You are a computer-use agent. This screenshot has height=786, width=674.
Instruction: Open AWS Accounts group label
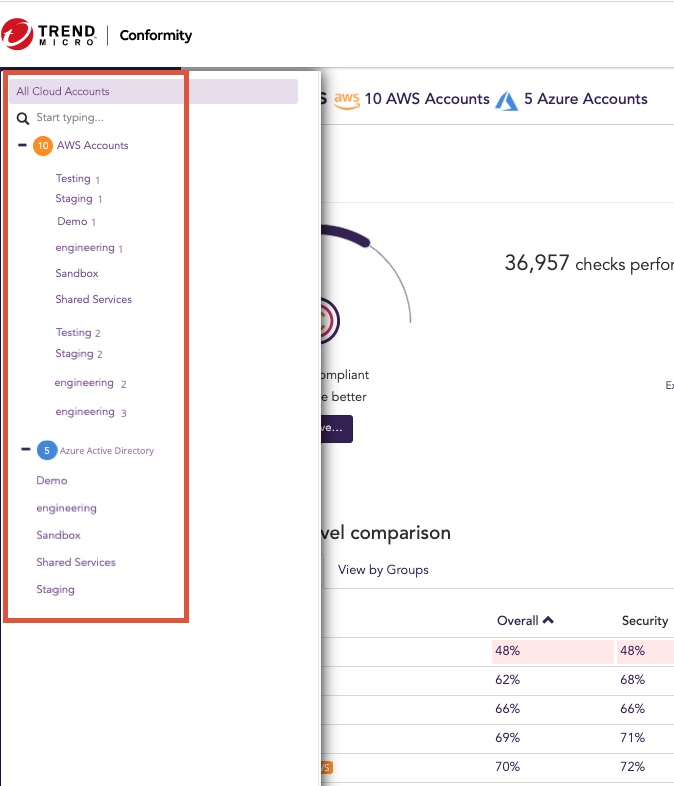(x=93, y=145)
